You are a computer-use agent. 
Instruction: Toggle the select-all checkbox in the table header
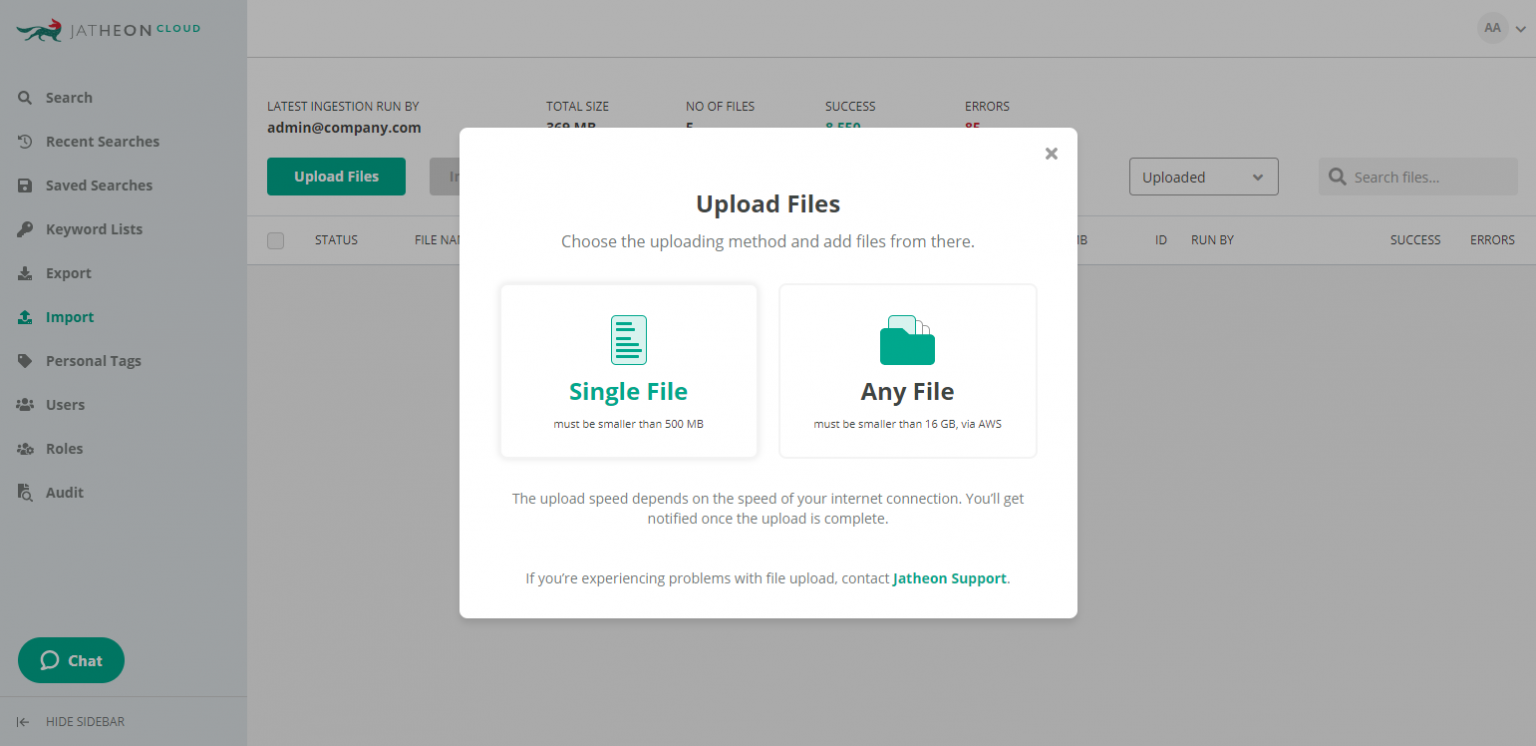(275, 240)
